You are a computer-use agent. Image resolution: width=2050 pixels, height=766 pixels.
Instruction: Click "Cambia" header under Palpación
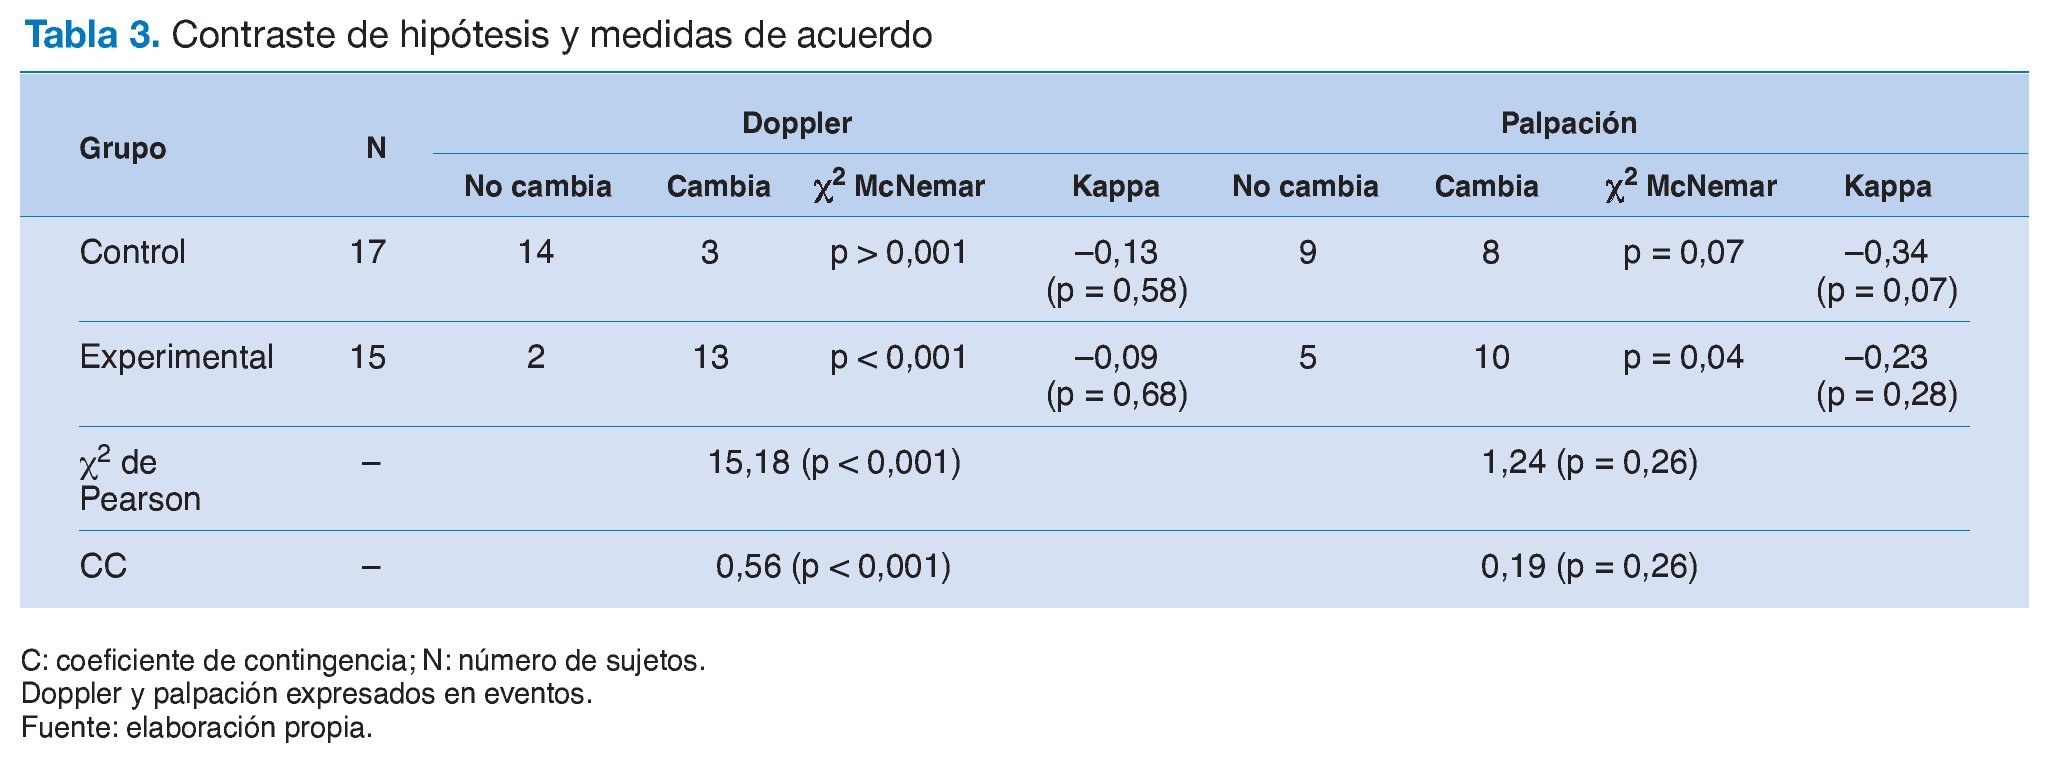[x=1486, y=186]
